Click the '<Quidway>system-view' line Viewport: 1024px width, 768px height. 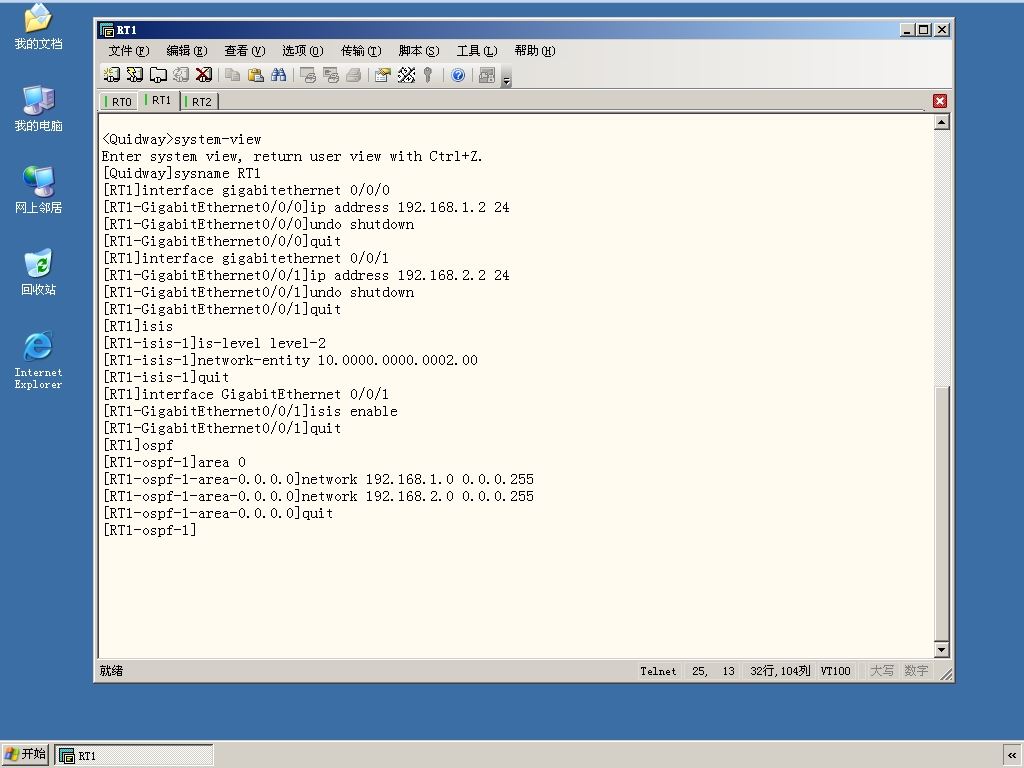tap(181, 139)
